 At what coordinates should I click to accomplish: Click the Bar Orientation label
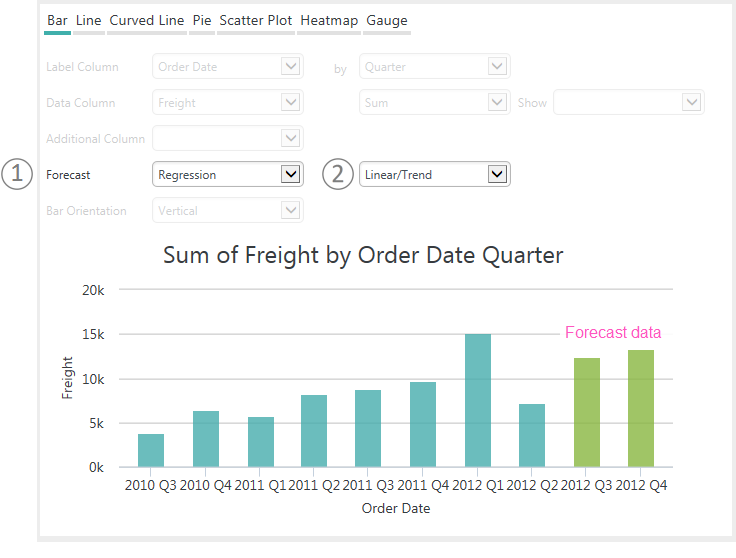point(86,211)
